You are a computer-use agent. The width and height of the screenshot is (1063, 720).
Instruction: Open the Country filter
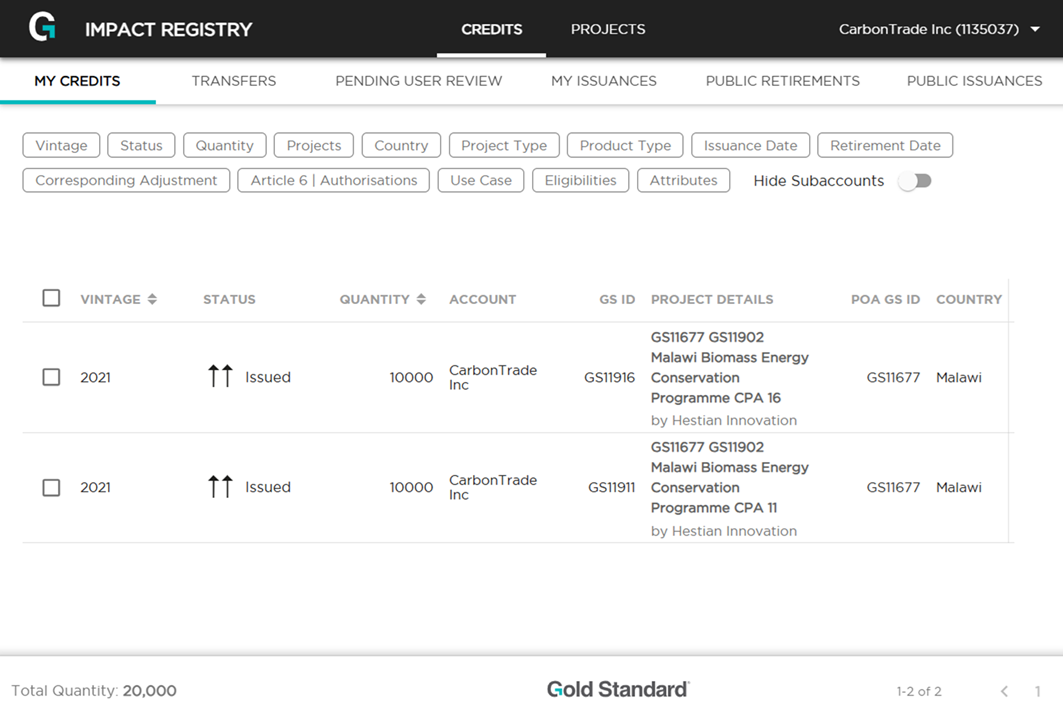[x=401, y=146]
